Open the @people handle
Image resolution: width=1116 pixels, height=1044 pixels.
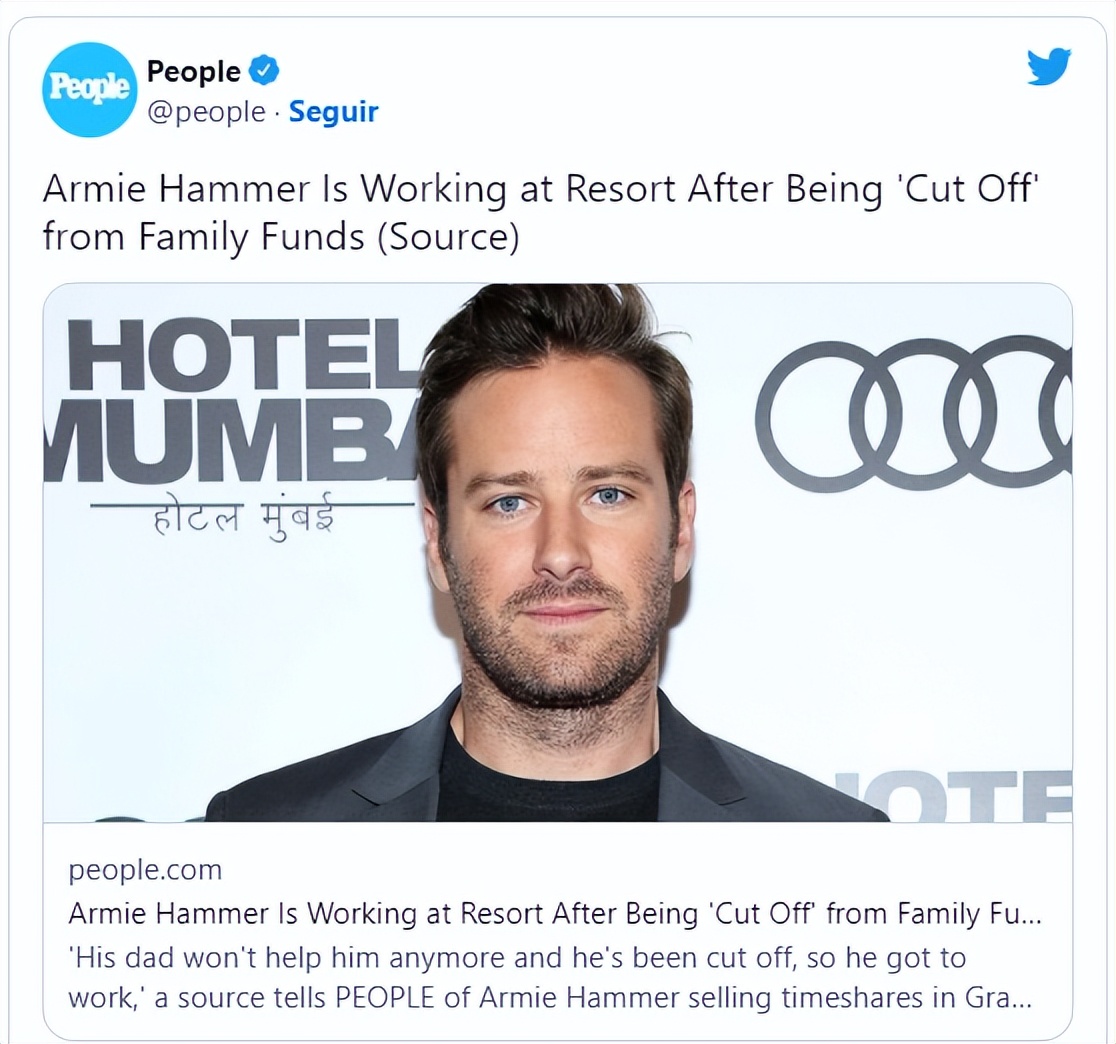click(206, 112)
